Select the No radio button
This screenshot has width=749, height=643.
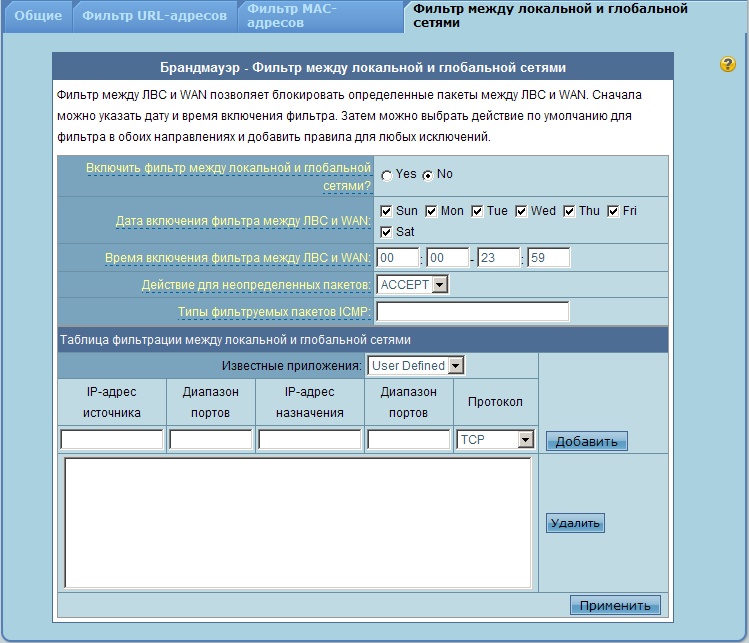[x=428, y=175]
